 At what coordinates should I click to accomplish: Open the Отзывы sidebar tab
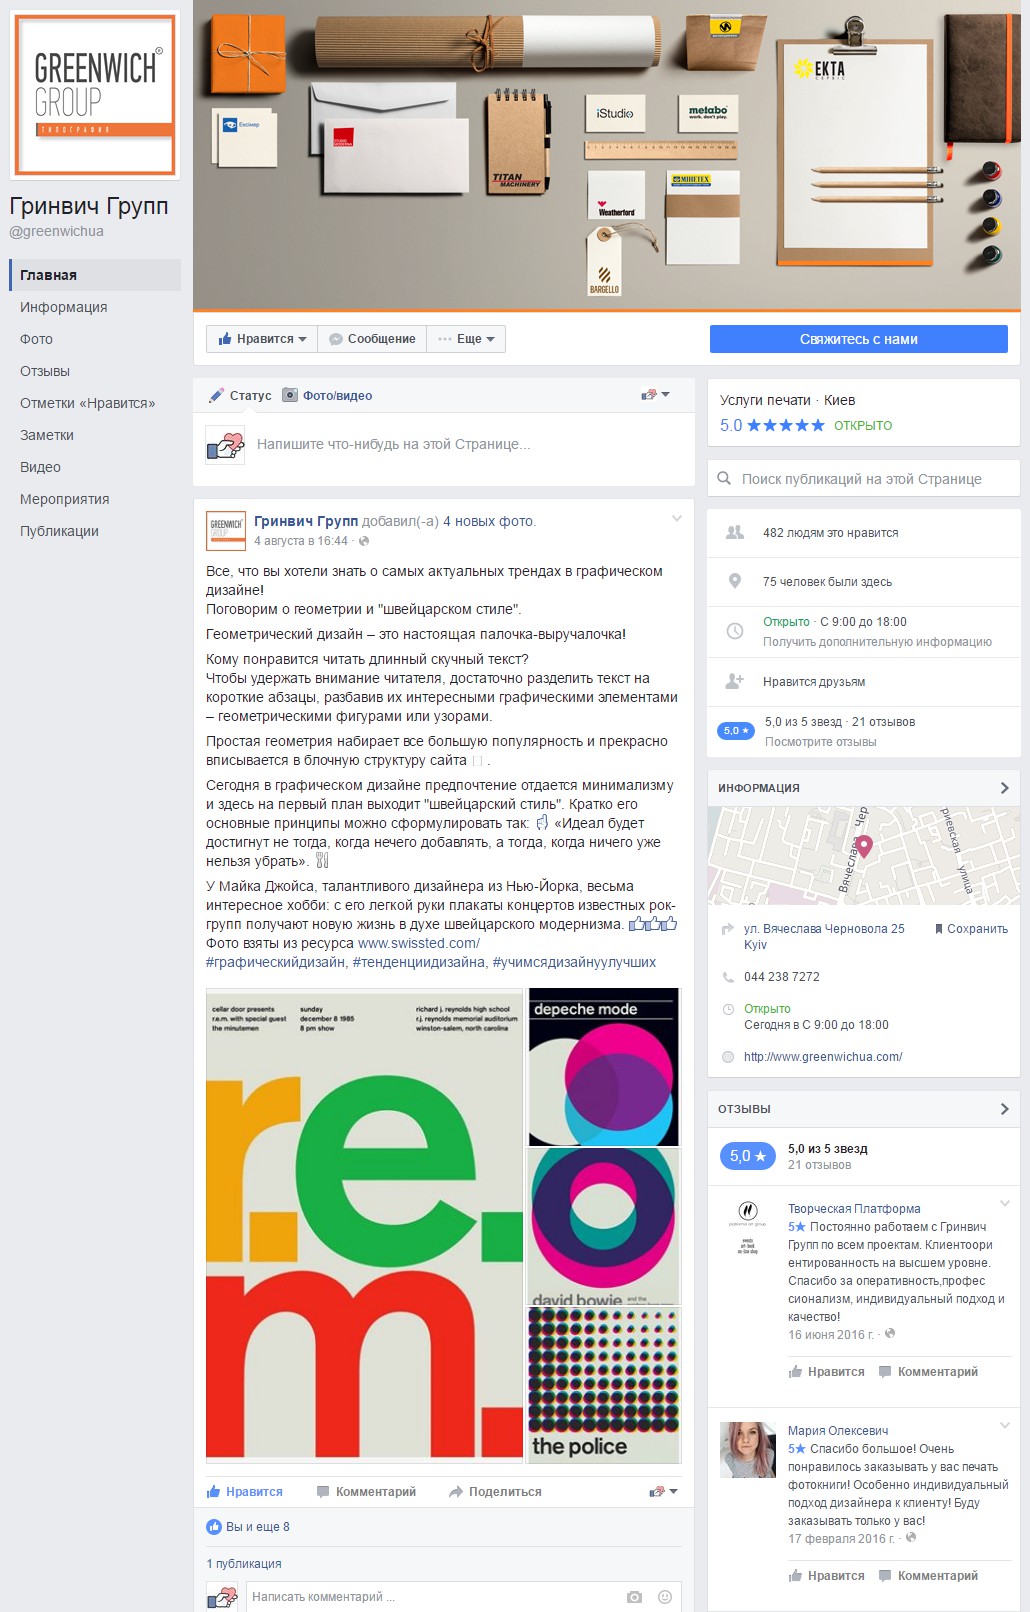pos(95,371)
